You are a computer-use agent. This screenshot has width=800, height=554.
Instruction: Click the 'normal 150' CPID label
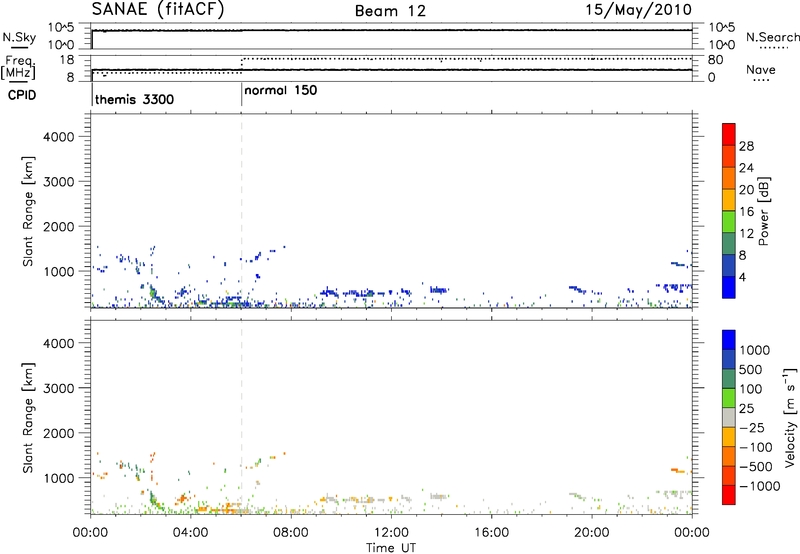281,90
